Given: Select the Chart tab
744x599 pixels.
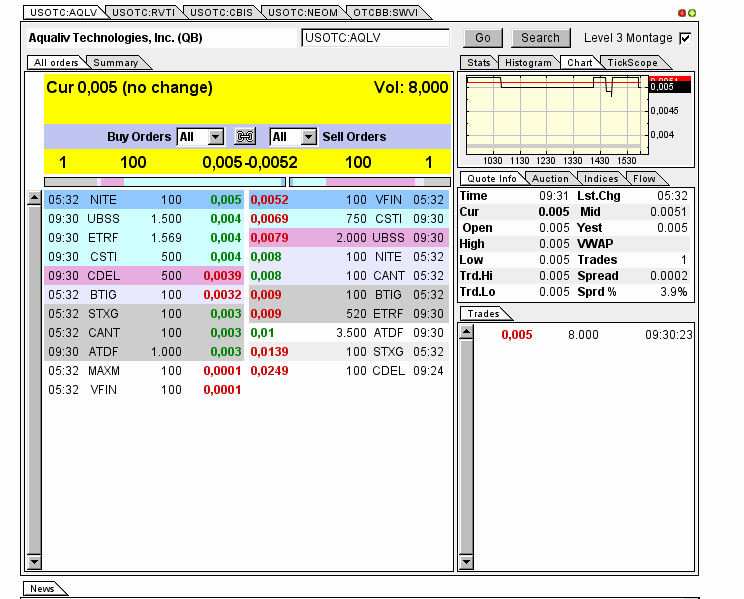Looking at the screenshot, I should 579,63.
